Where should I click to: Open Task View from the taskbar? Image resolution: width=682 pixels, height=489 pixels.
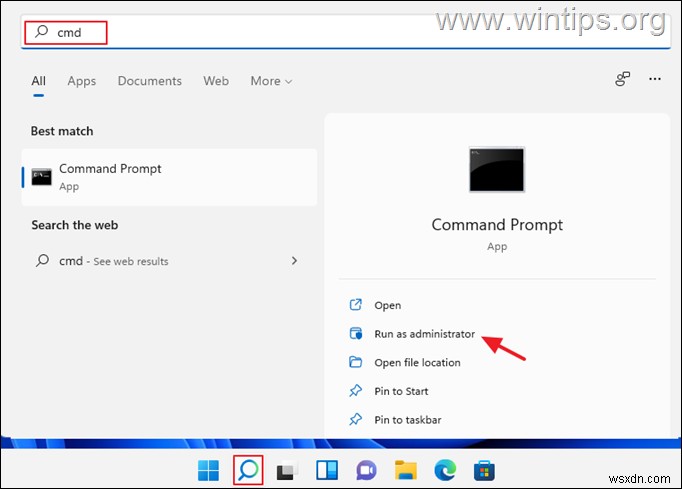(287, 470)
